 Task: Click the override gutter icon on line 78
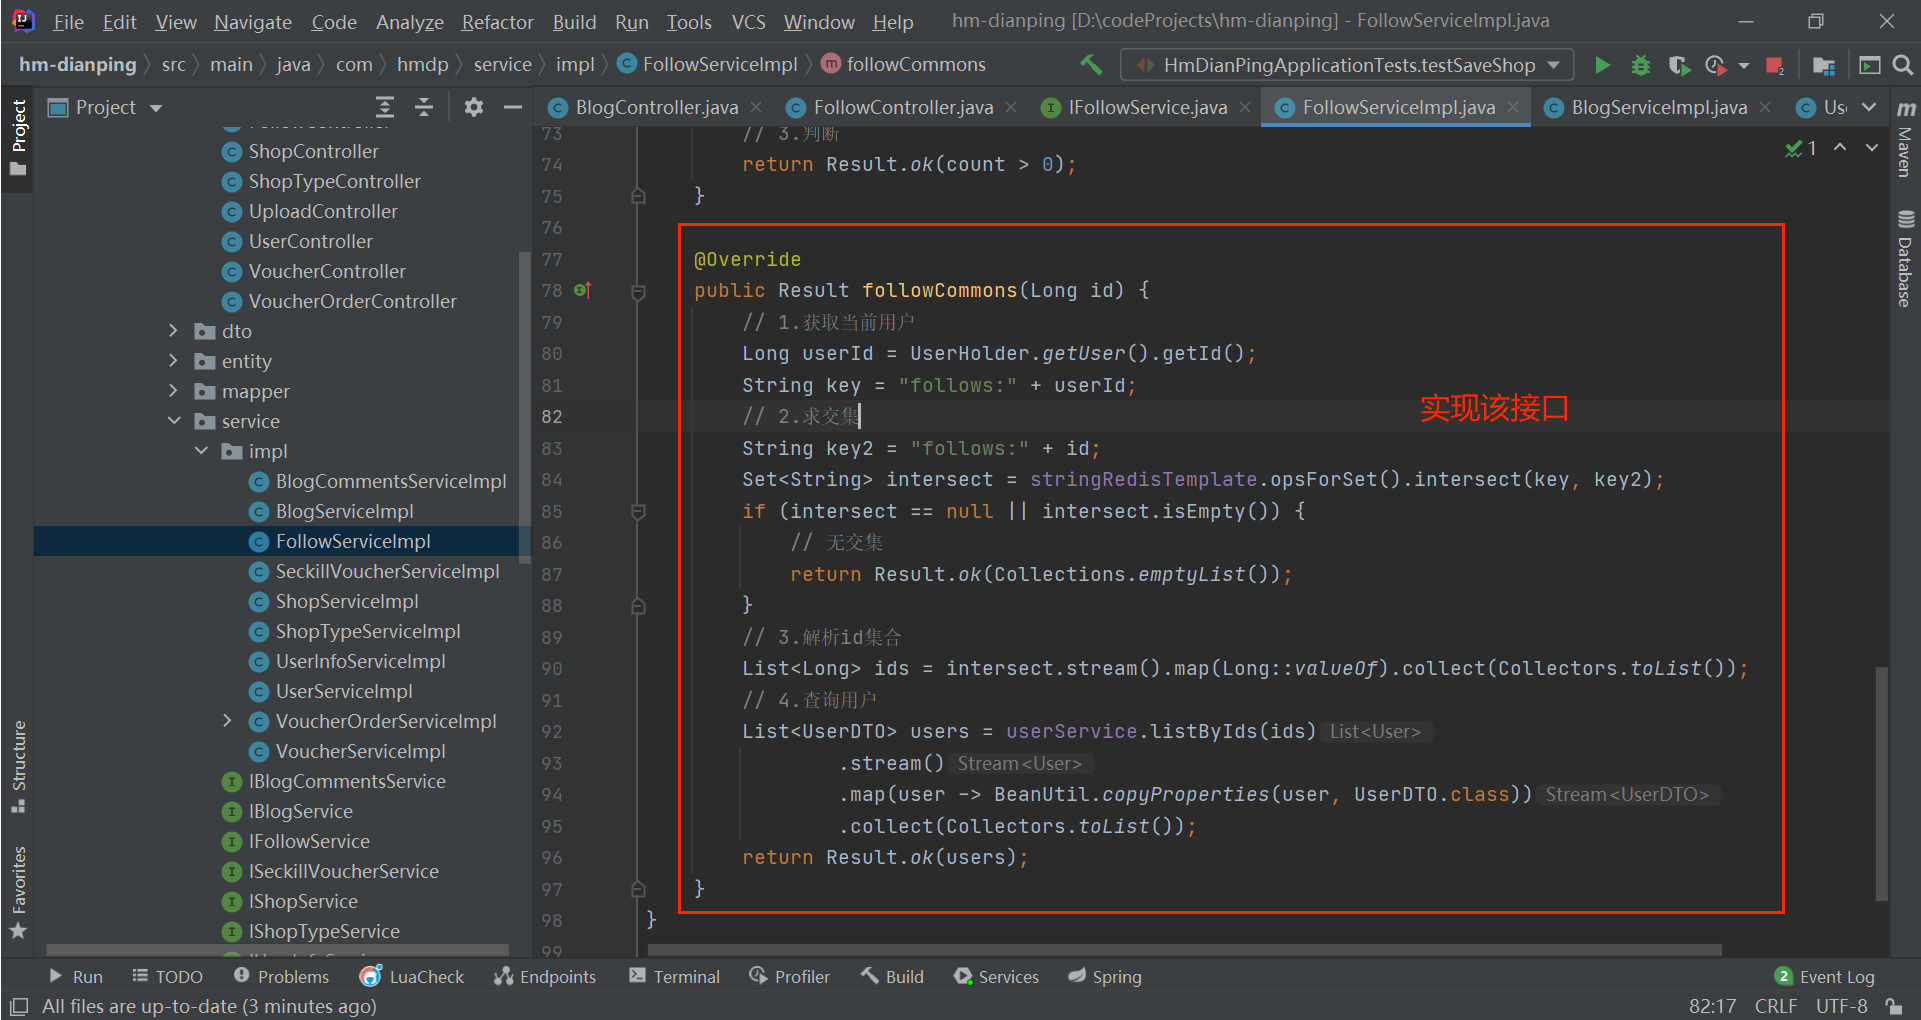pos(583,290)
